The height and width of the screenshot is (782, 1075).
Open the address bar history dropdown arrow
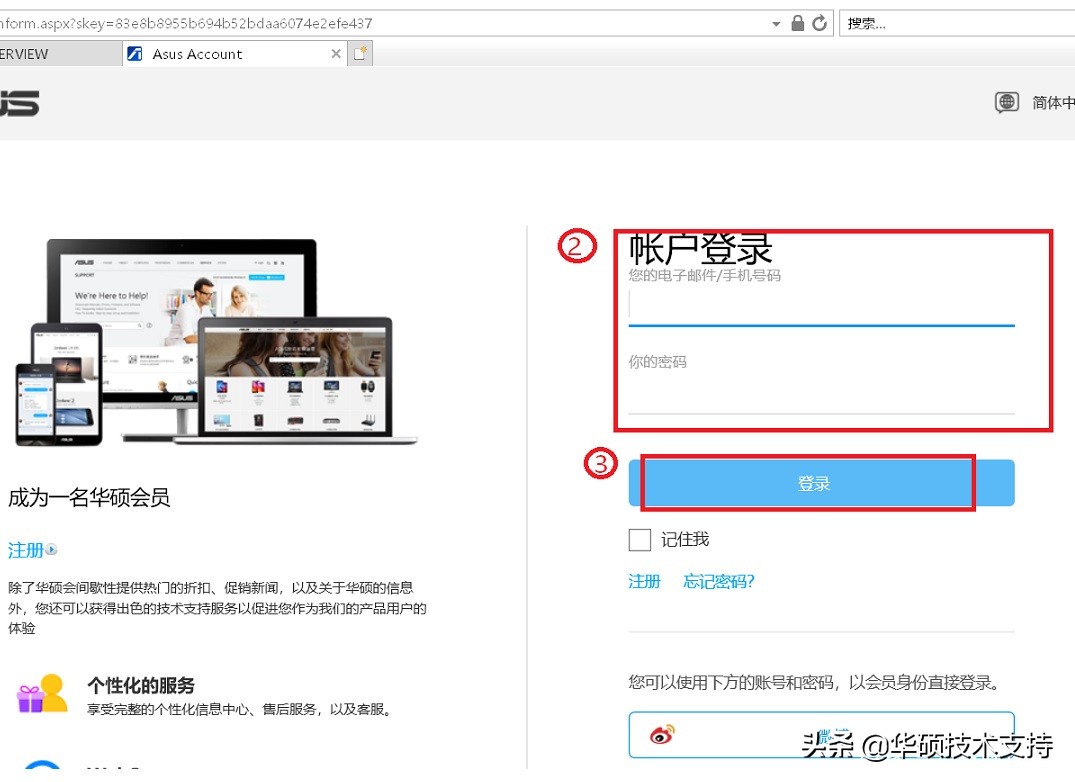776,21
